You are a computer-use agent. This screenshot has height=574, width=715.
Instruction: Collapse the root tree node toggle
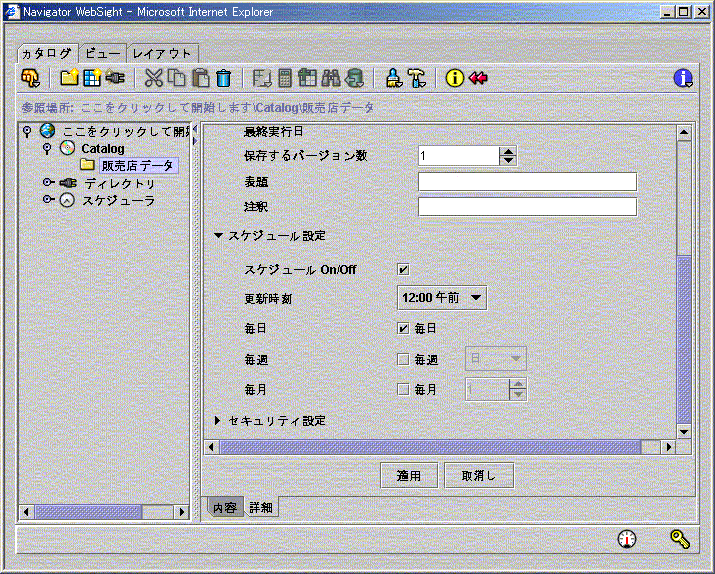coord(27,132)
